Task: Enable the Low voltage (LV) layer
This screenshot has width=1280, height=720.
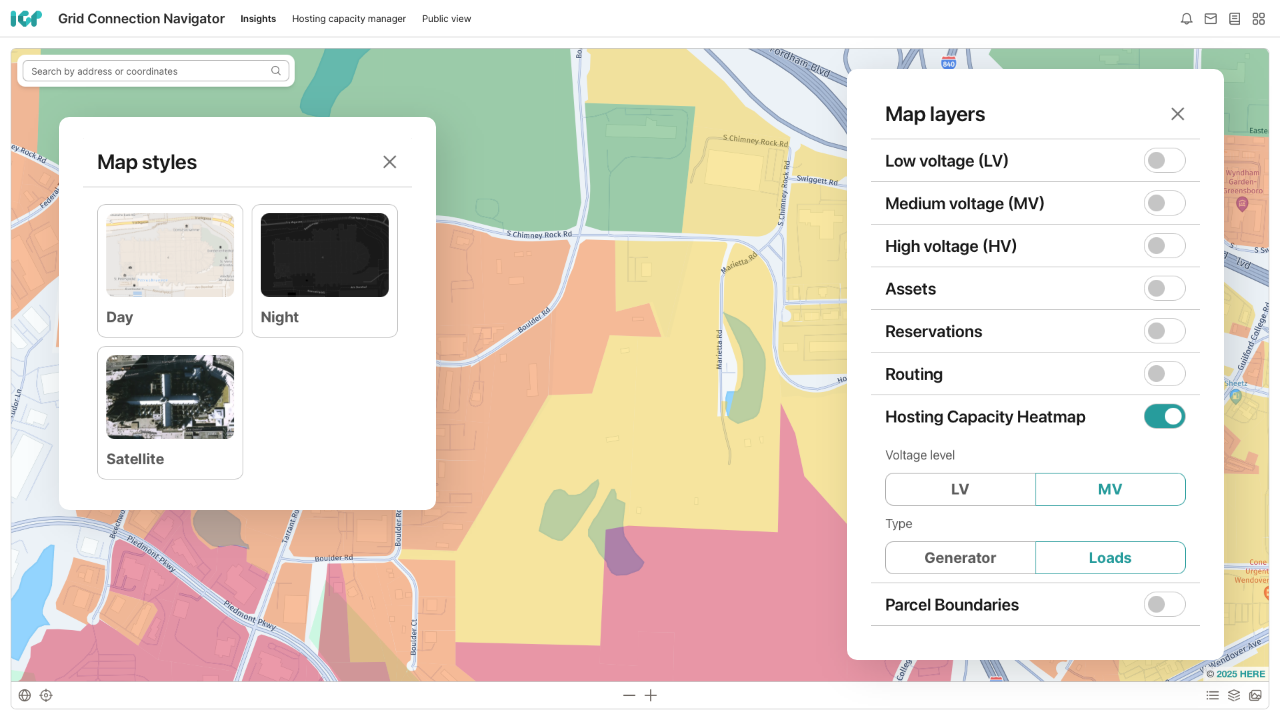Action: 1165,161
